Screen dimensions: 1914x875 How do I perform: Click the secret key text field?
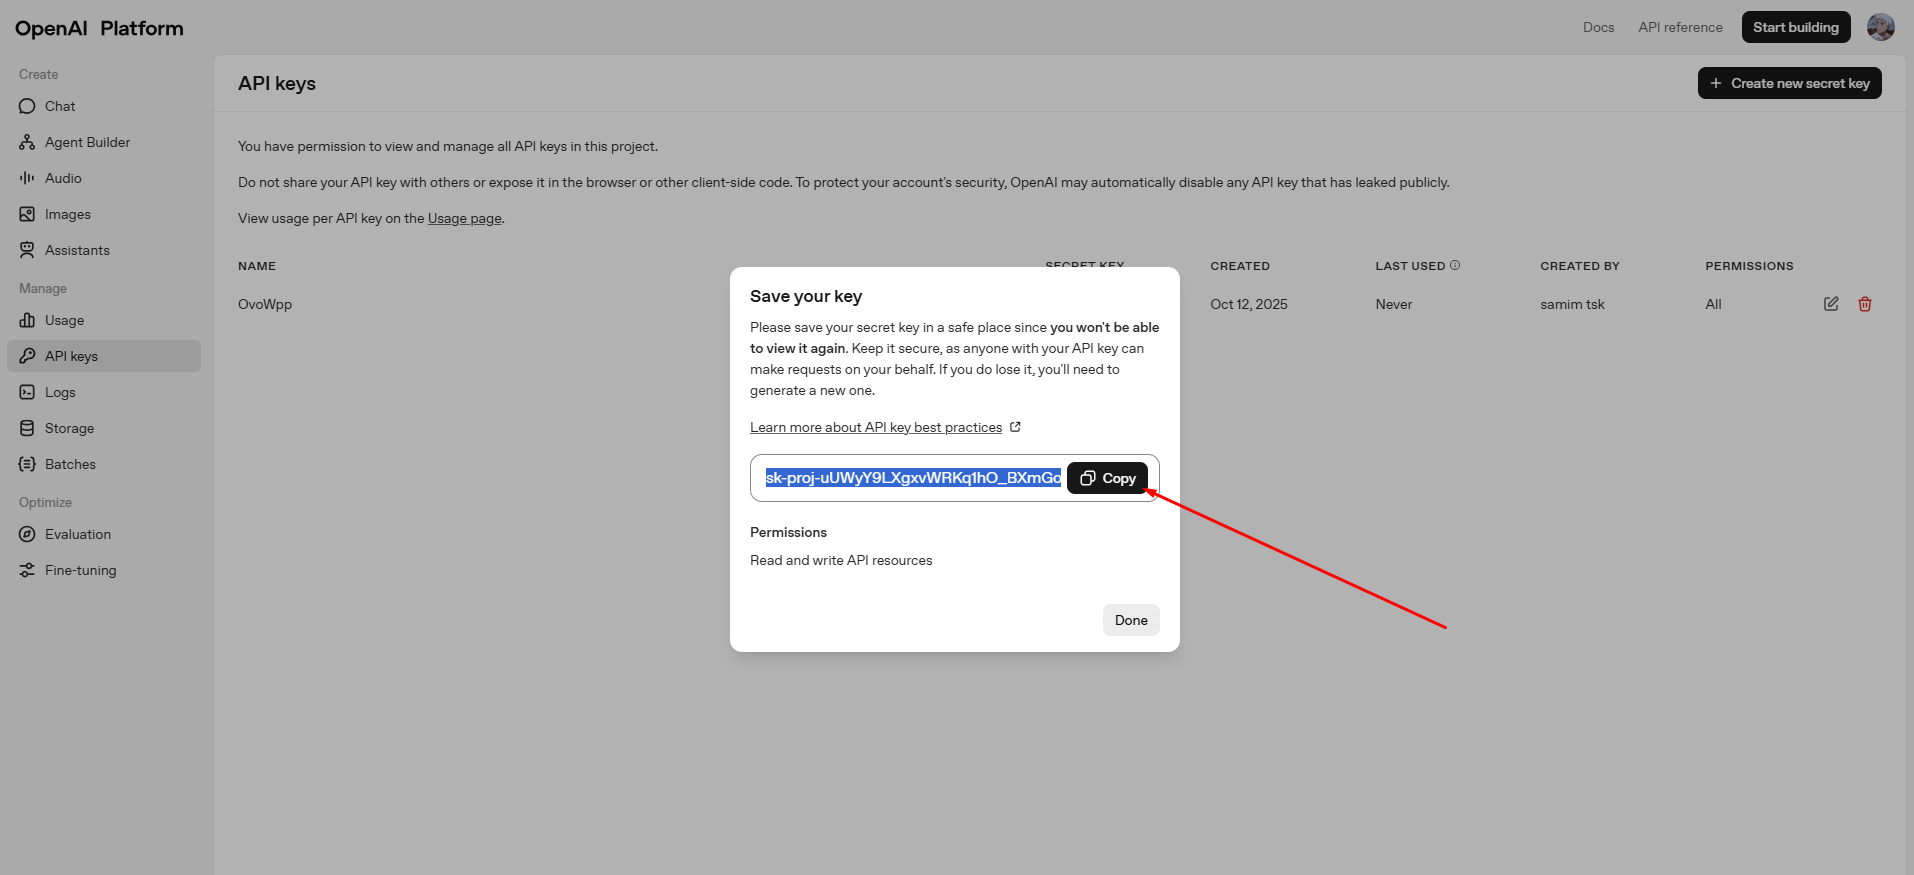[912, 478]
